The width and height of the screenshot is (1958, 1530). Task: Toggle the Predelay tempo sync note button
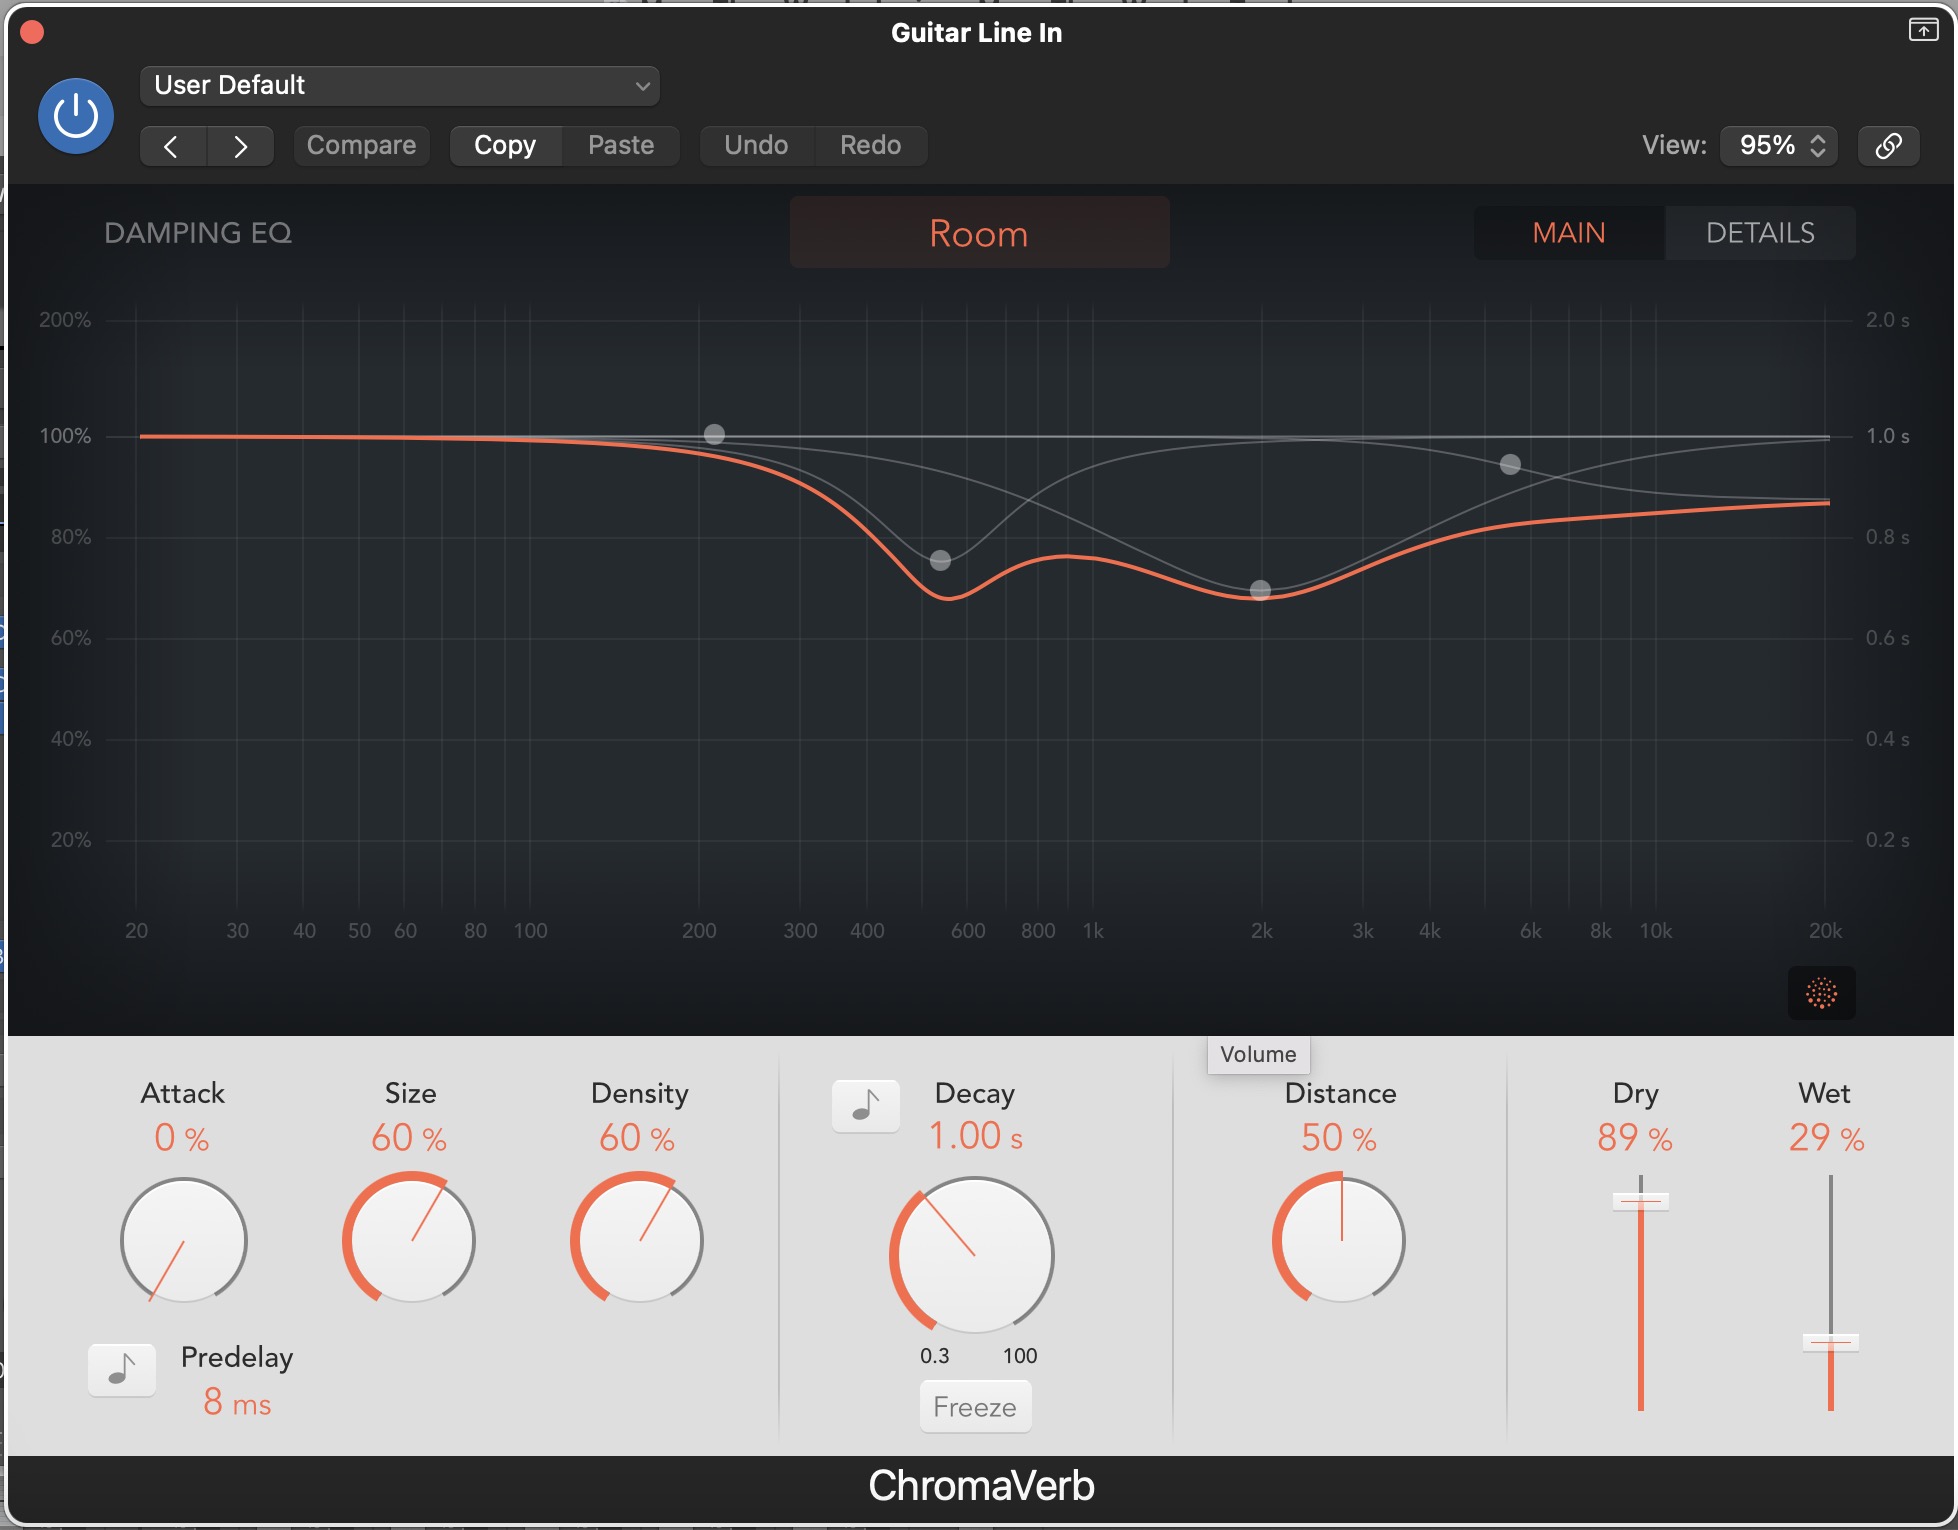click(x=122, y=1370)
